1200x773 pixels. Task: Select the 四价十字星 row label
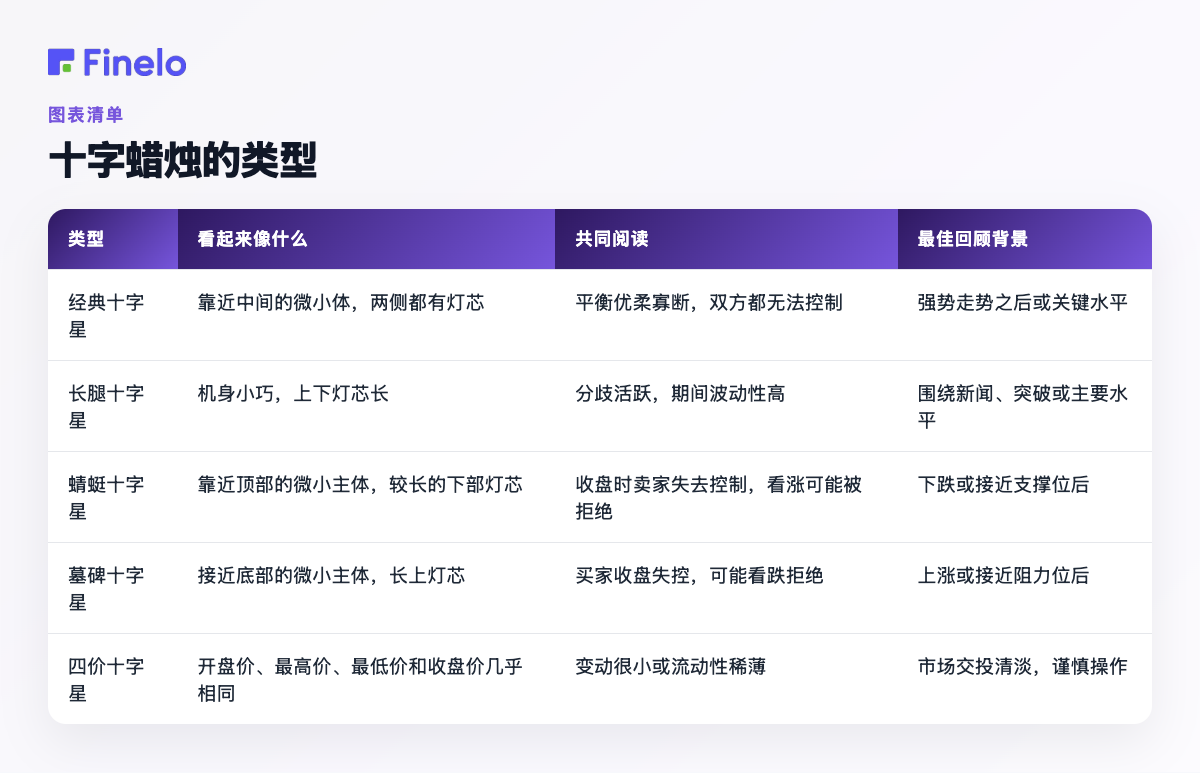tap(106, 679)
